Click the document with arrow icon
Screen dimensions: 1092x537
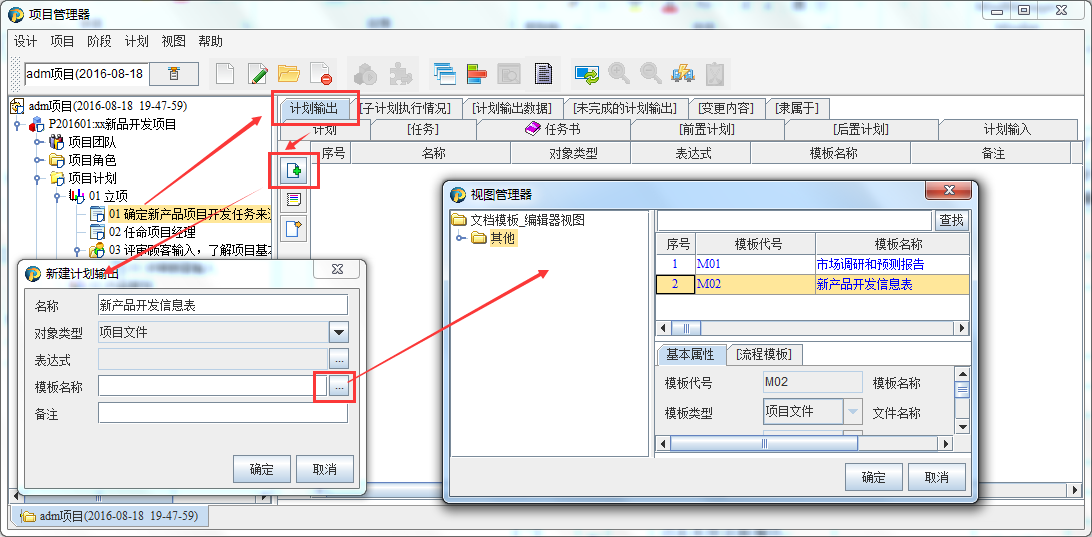click(x=294, y=228)
